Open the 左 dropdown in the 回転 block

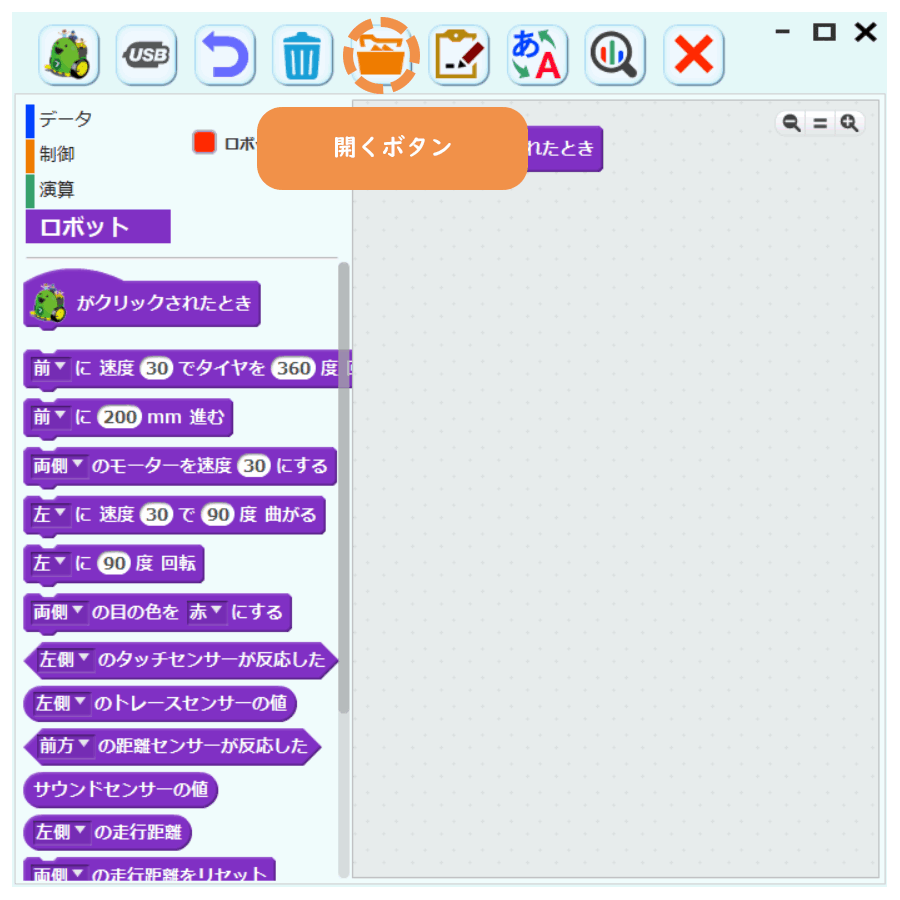tap(49, 563)
